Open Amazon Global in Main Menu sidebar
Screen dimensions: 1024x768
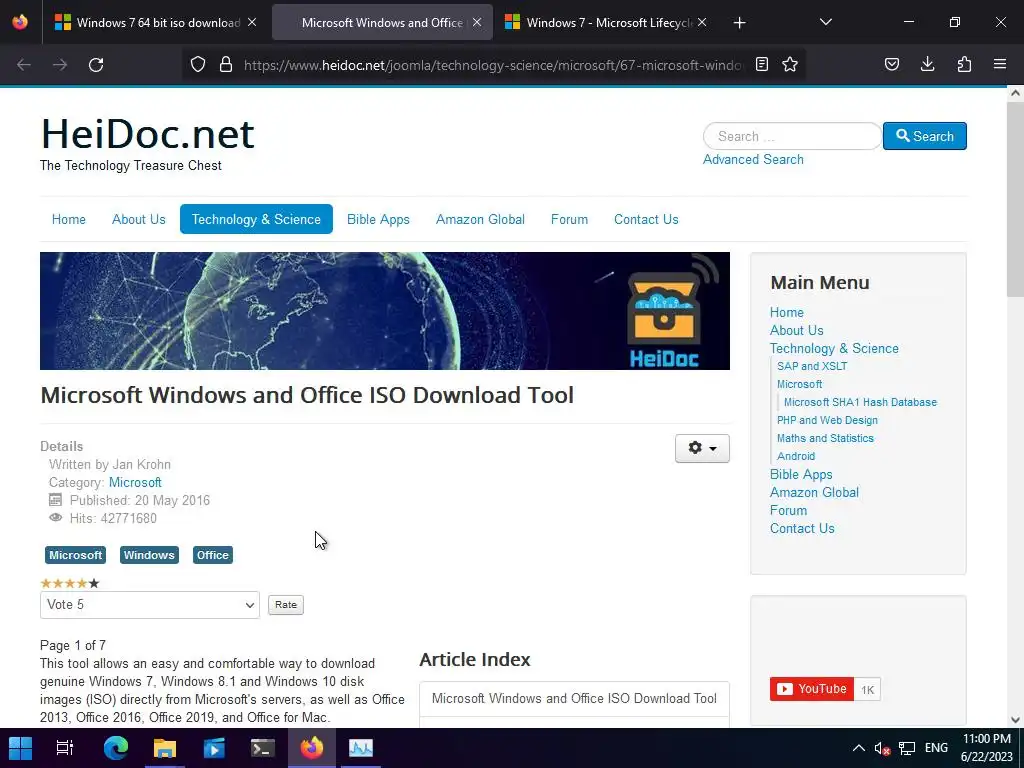[814, 492]
